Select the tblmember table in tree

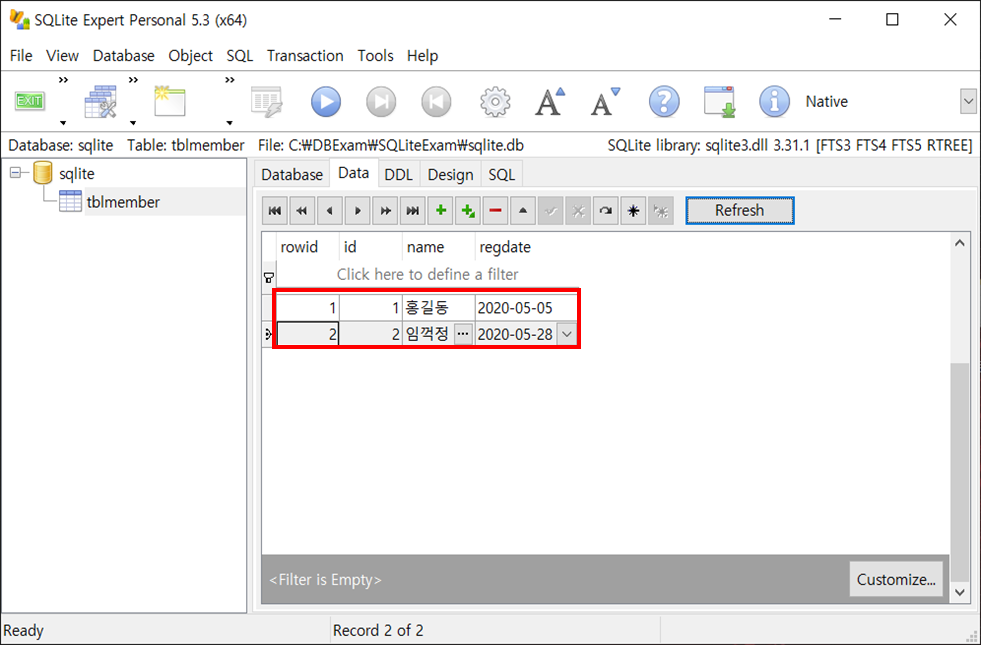[x=123, y=202]
